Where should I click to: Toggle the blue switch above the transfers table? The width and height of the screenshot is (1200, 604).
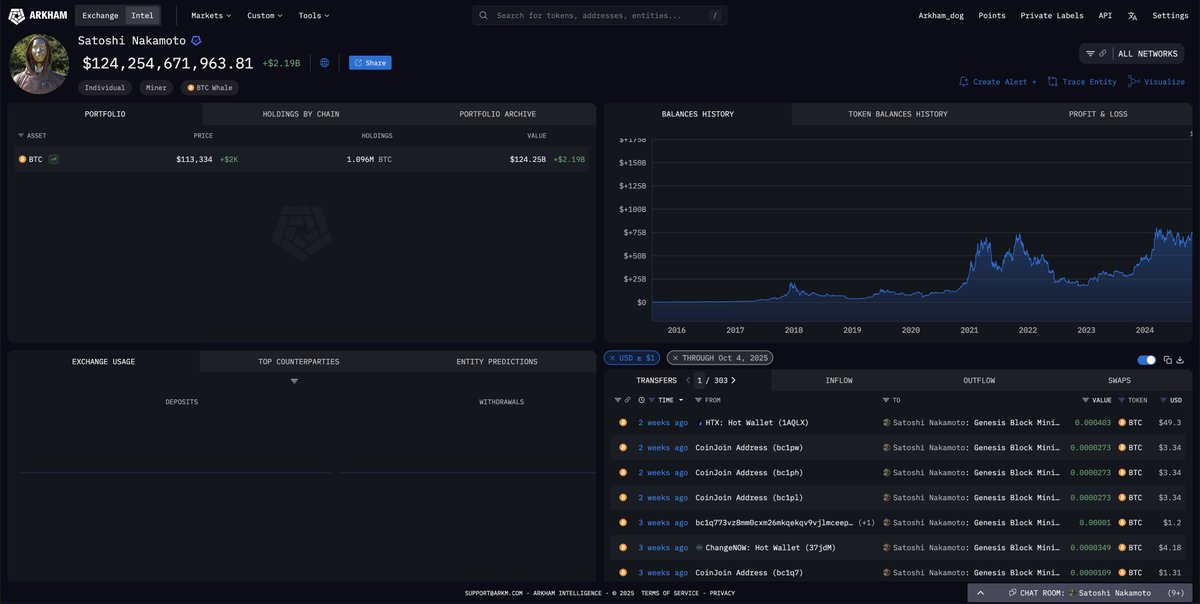pos(1147,360)
